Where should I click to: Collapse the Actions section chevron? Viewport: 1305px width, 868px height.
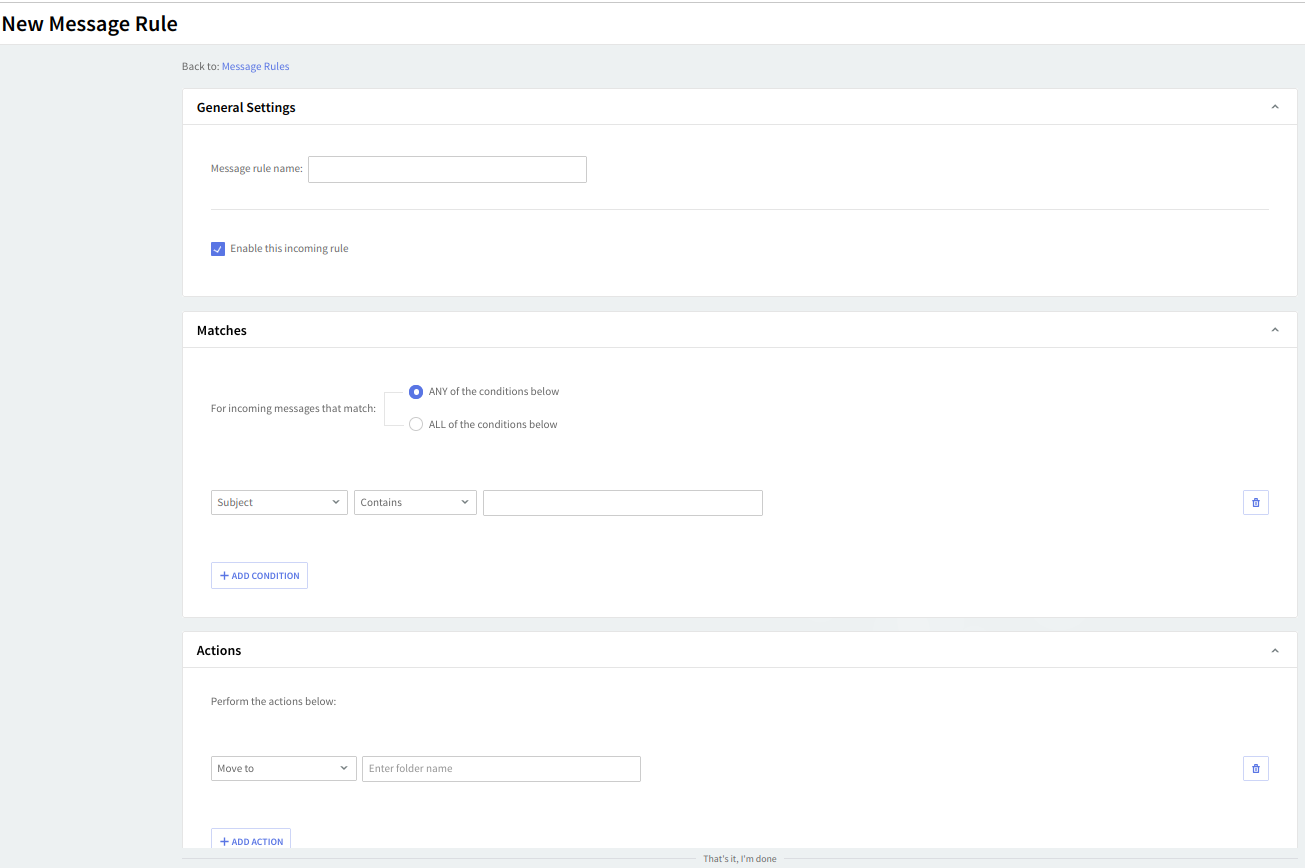[1274, 650]
